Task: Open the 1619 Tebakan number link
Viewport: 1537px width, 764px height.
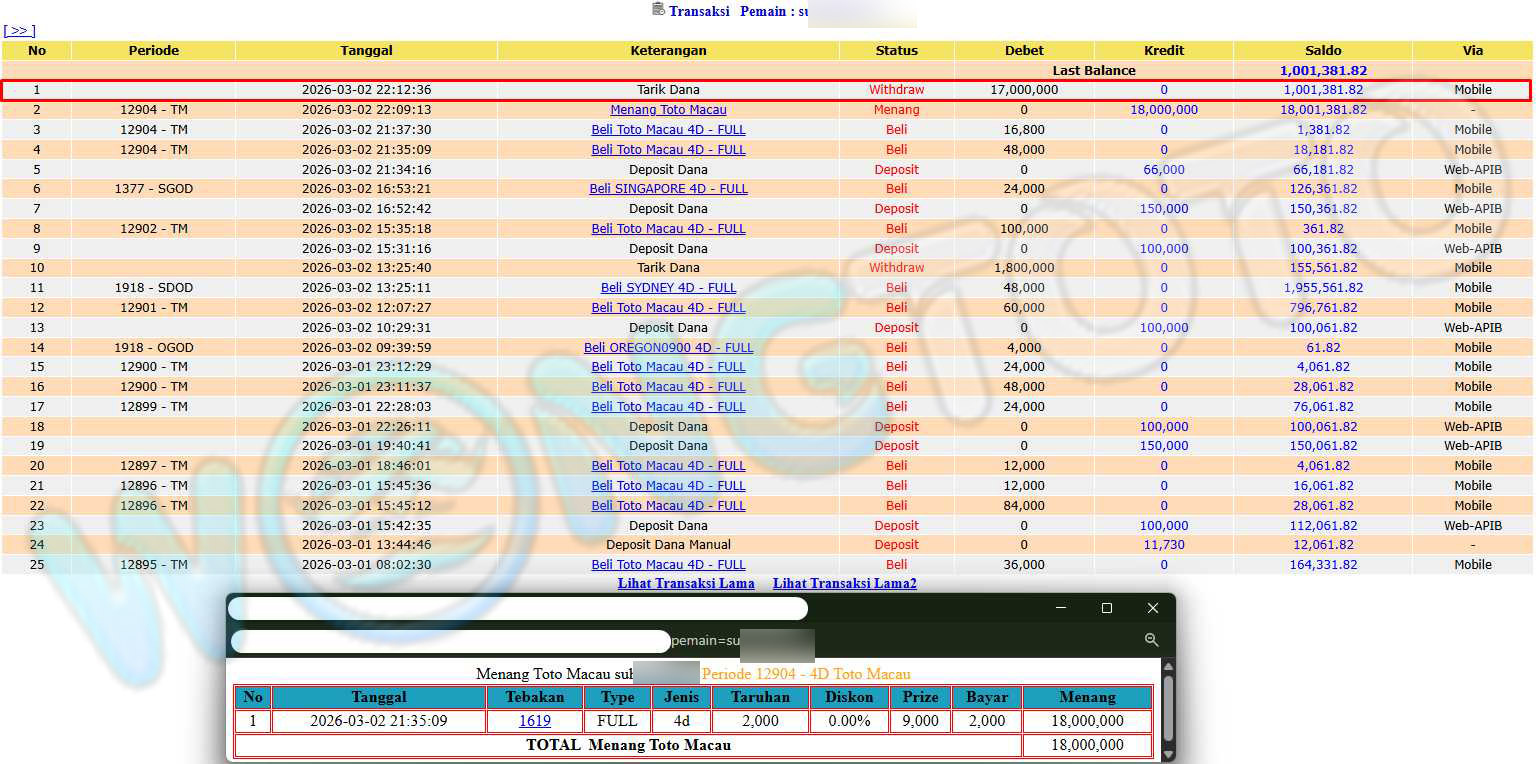Action: pyautogui.click(x=535, y=721)
